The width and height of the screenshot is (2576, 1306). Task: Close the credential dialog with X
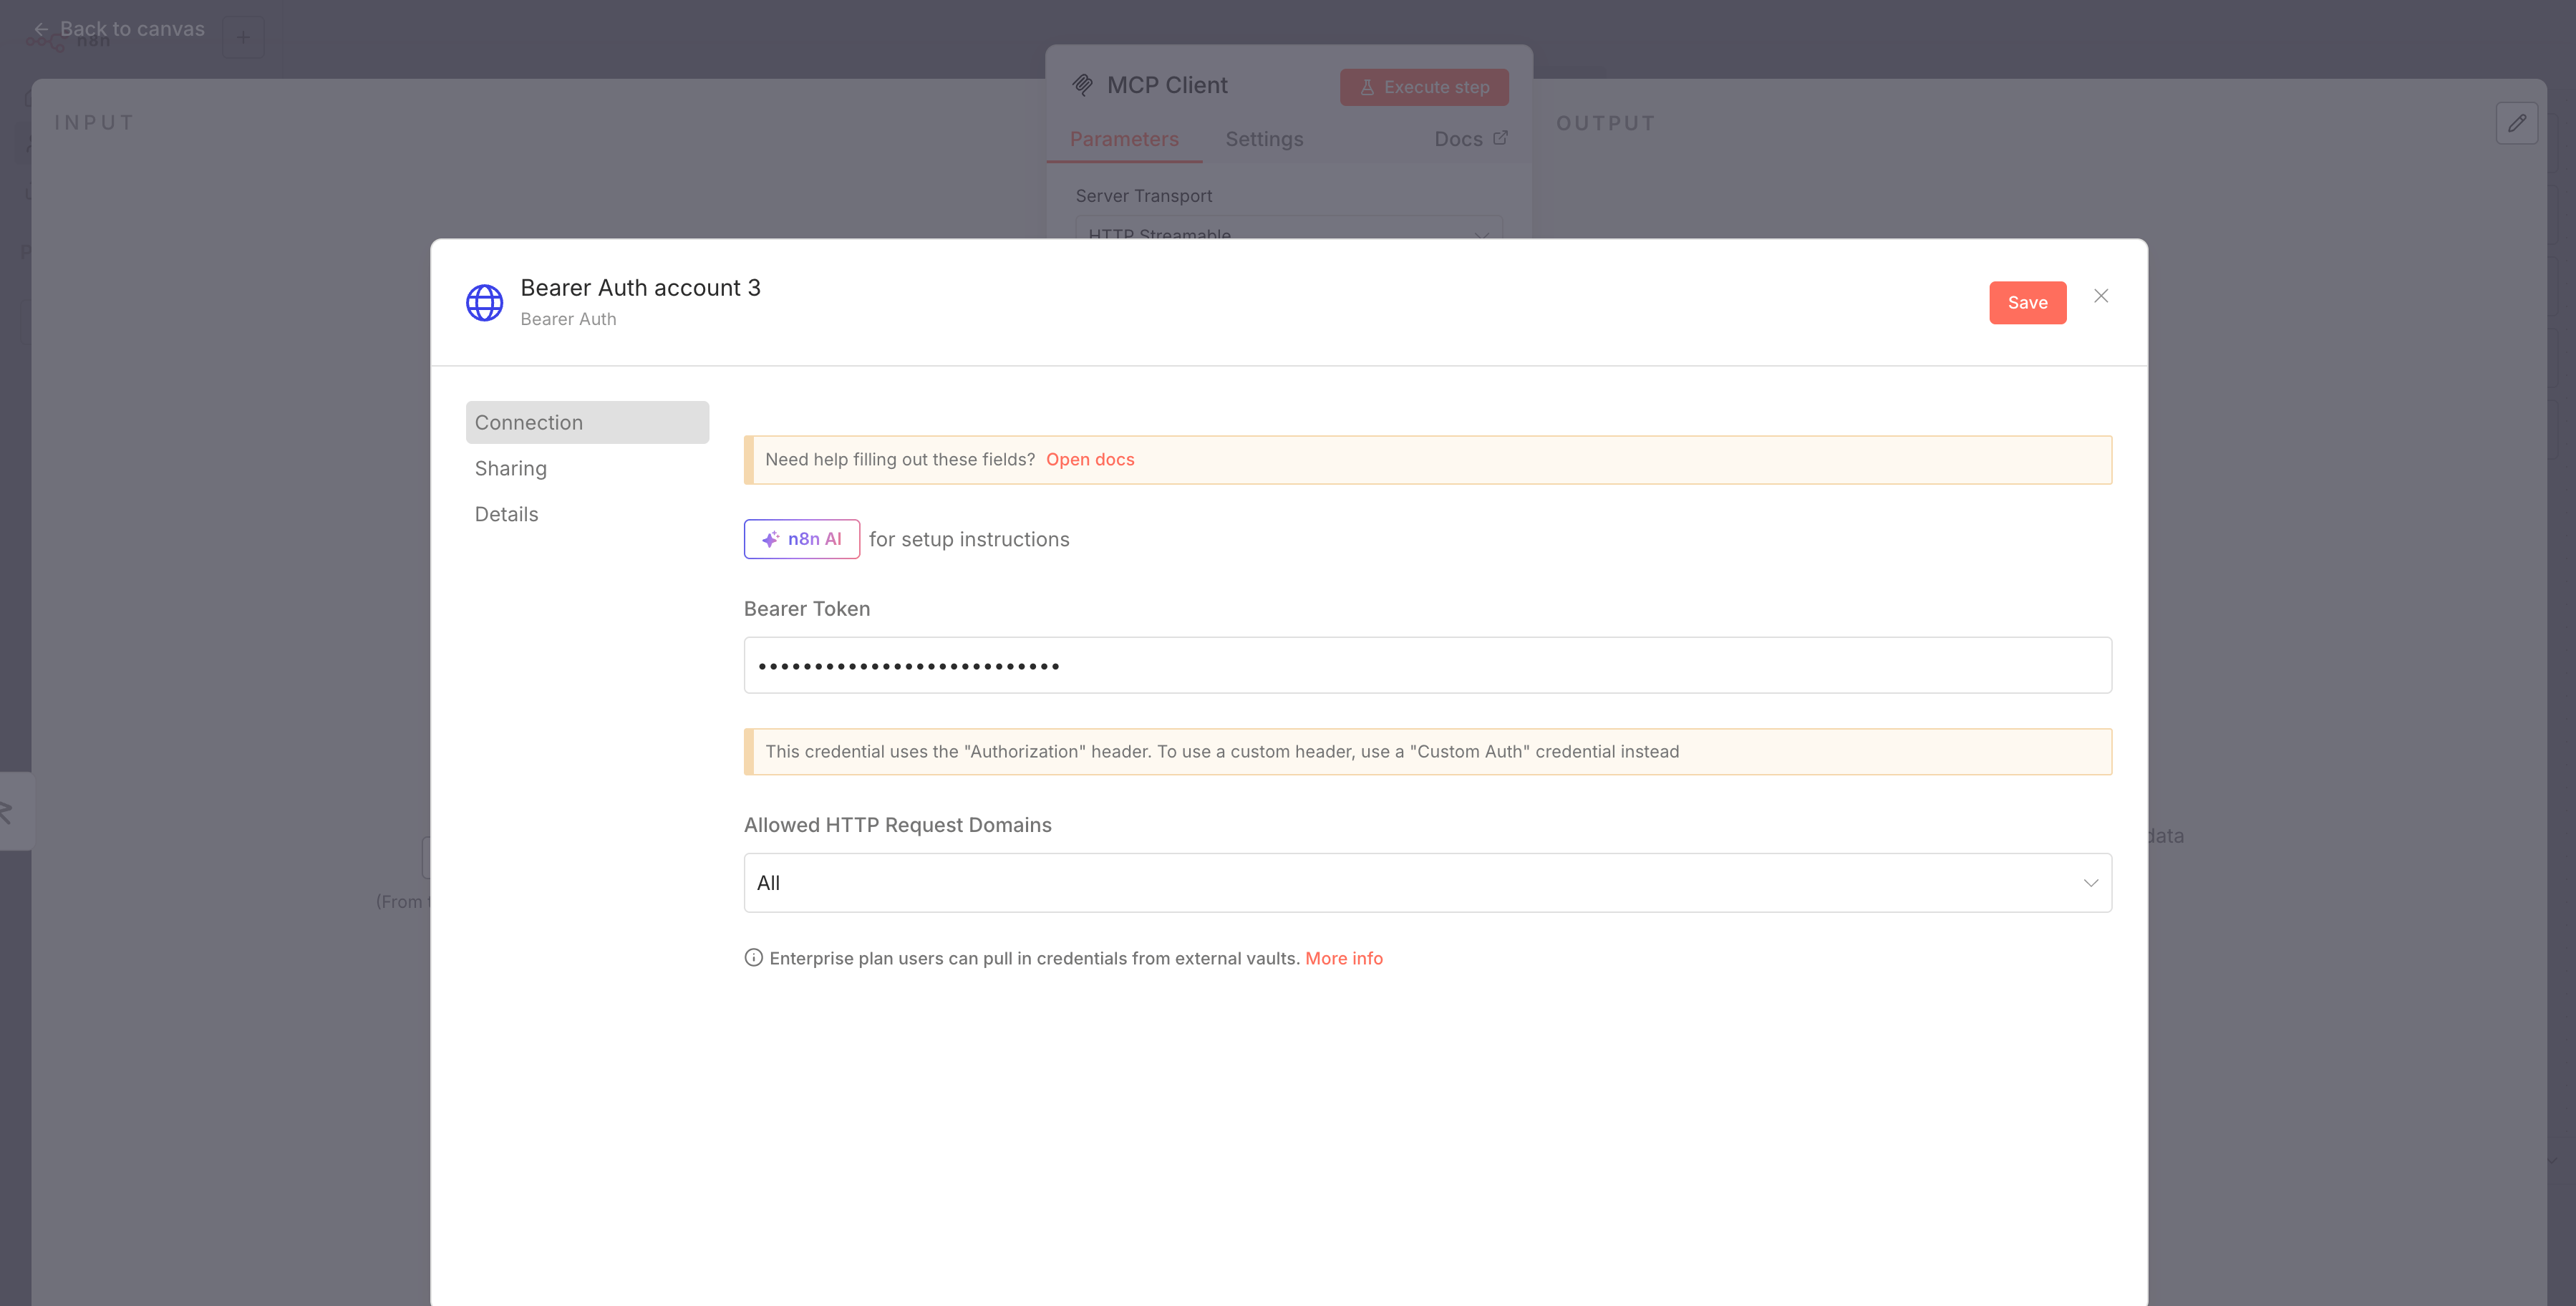(2100, 296)
